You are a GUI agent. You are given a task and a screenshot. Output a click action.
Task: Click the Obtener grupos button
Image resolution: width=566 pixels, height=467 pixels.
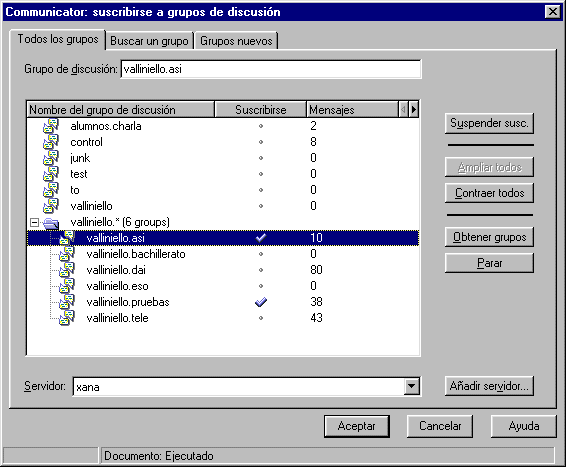coord(489,237)
